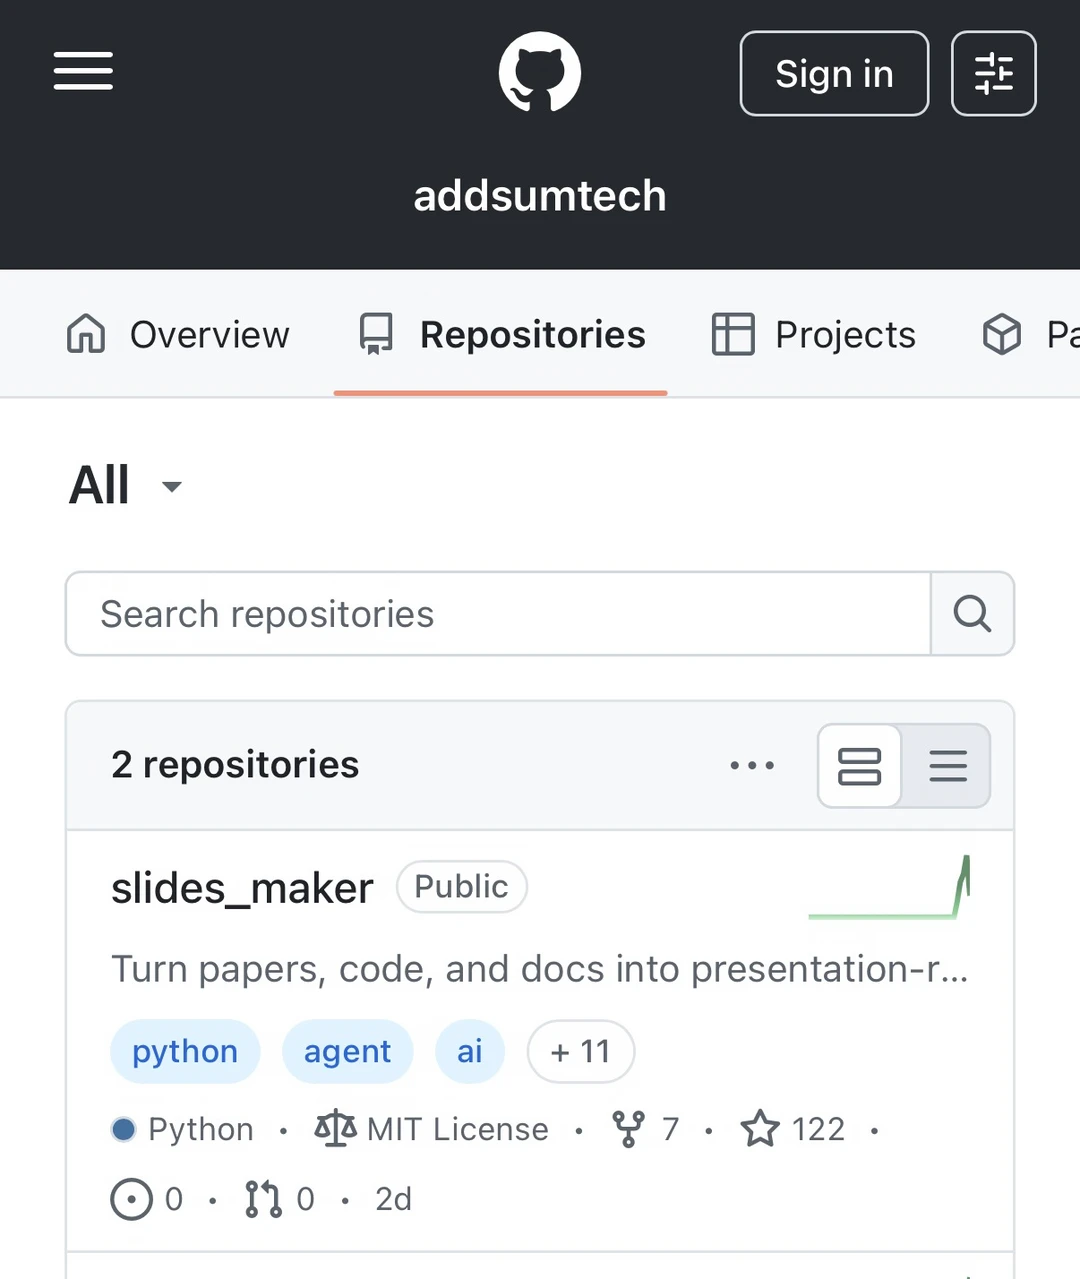Open slides_maker issues count
The width and height of the screenshot is (1080, 1279).
(147, 1199)
